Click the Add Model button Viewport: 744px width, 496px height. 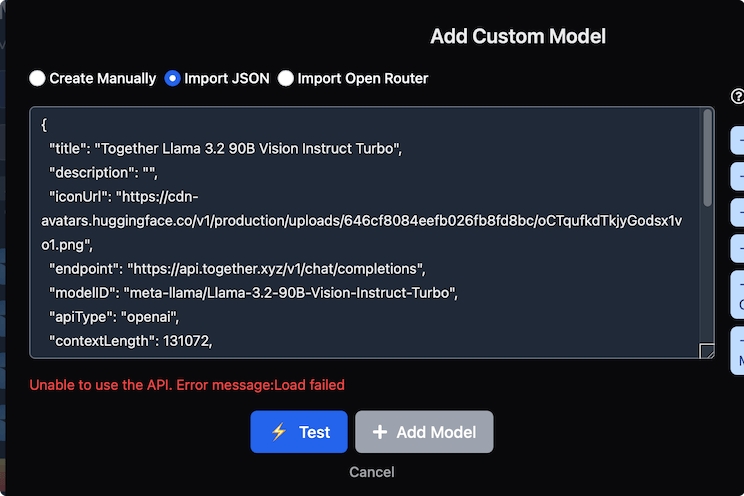pyautogui.click(x=424, y=432)
